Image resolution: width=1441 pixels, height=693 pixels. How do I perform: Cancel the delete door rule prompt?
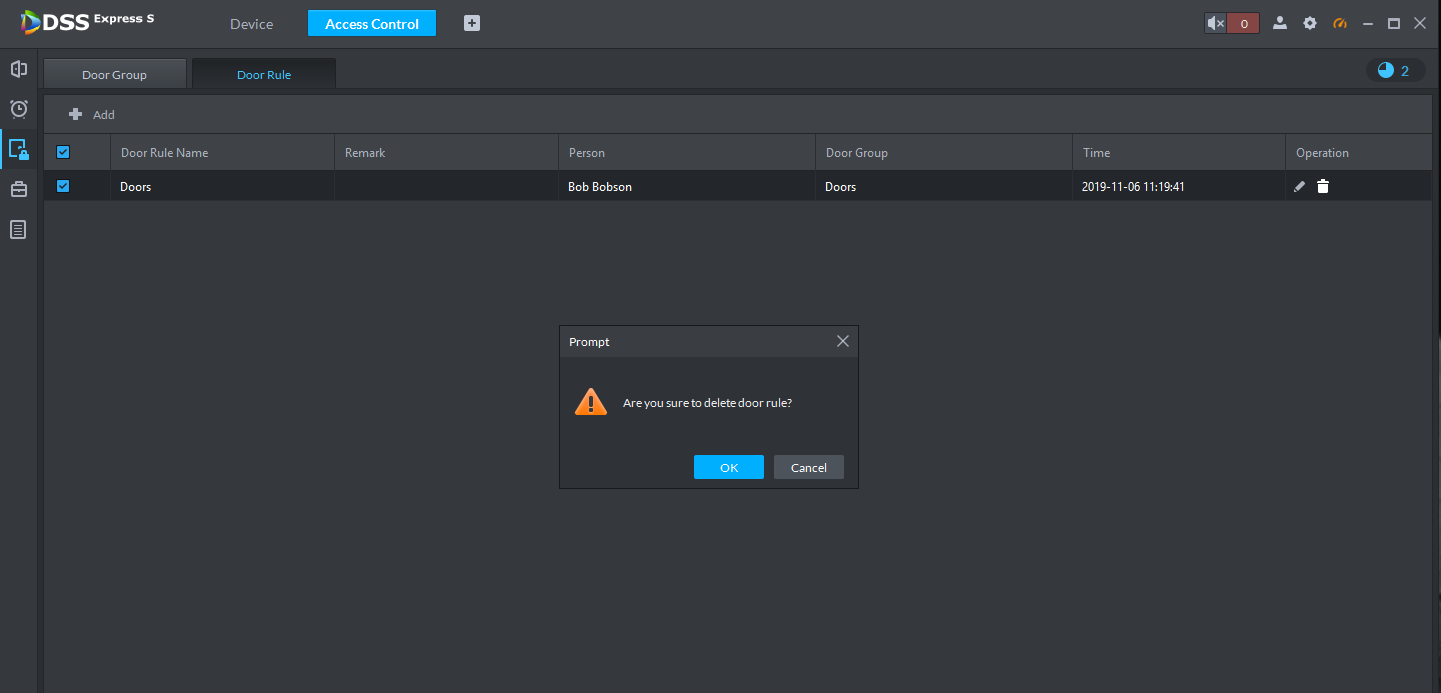[809, 467]
